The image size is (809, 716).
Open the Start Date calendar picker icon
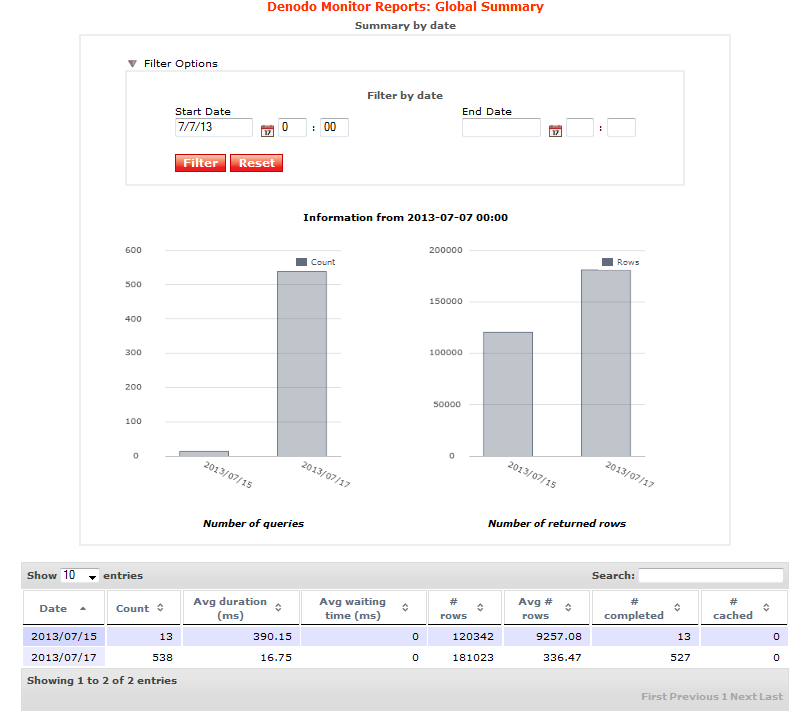pyautogui.click(x=267, y=131)
